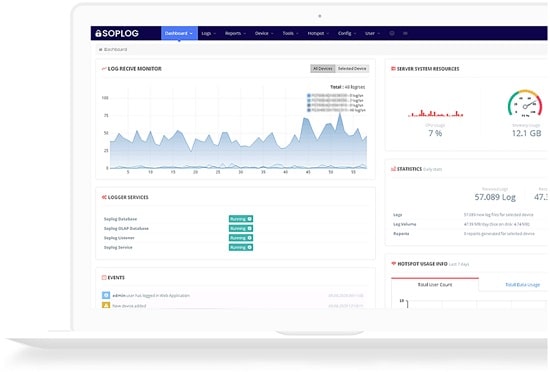Toggle the last blue legend entry
This screenshot has height=372, width=550.
pos(336,110)
